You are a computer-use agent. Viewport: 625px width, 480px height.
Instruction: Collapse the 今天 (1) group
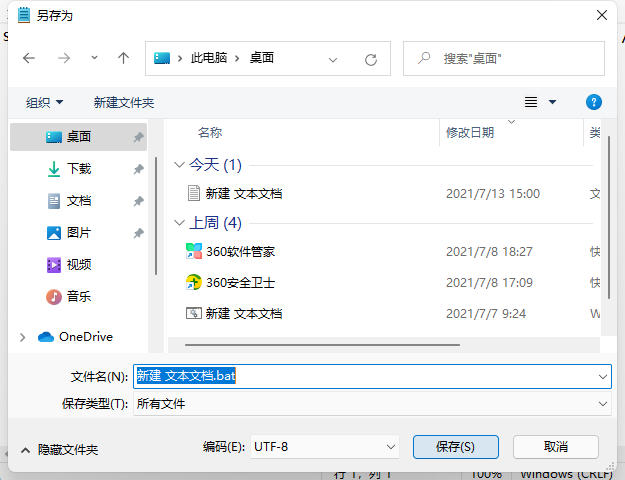coord(179,164)
